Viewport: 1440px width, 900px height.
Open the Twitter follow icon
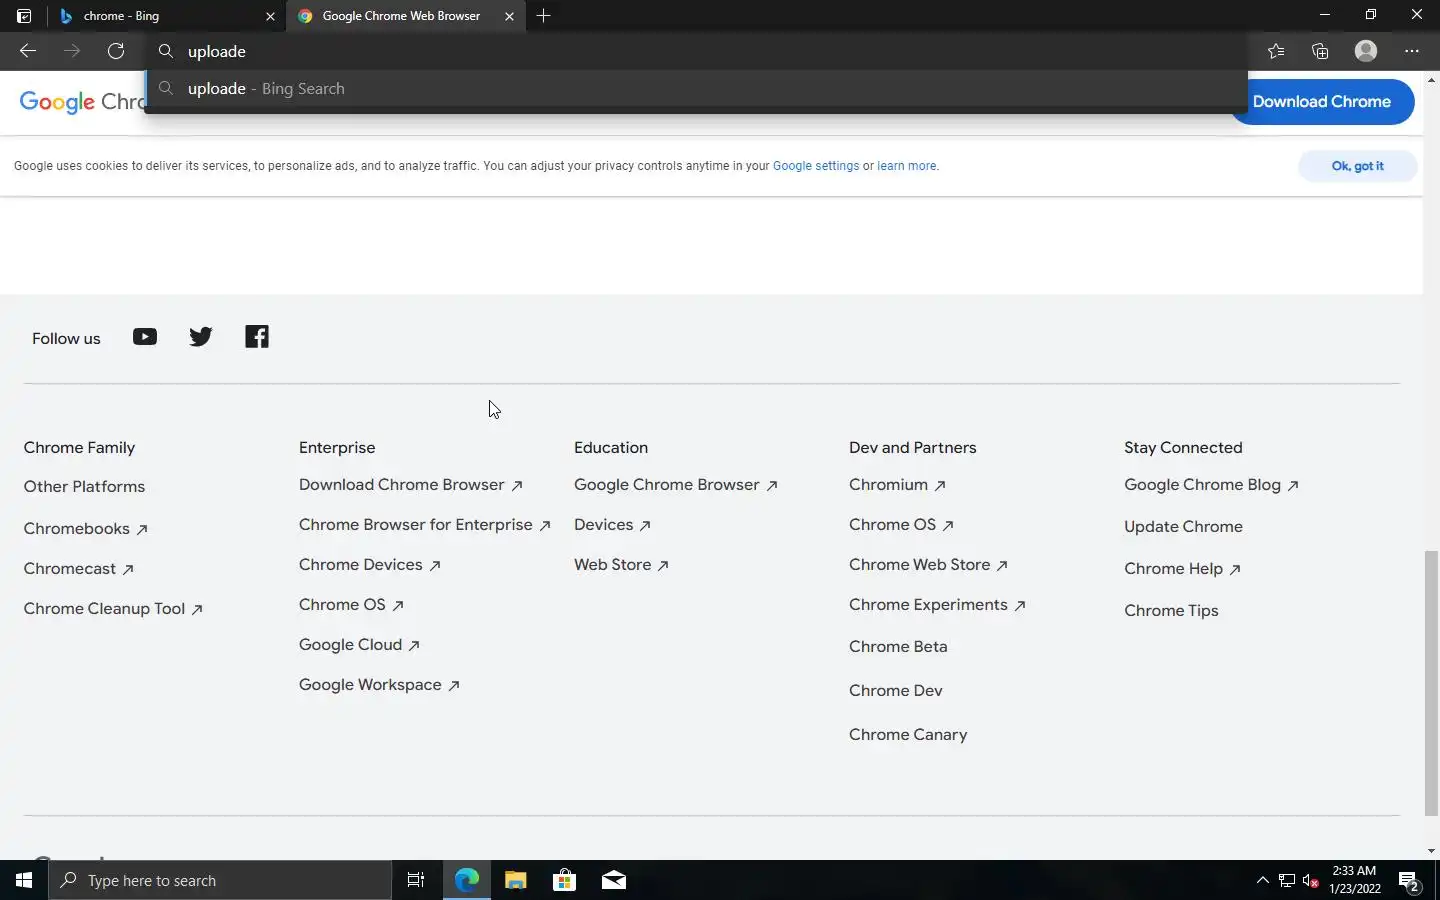tap(201, 337)
